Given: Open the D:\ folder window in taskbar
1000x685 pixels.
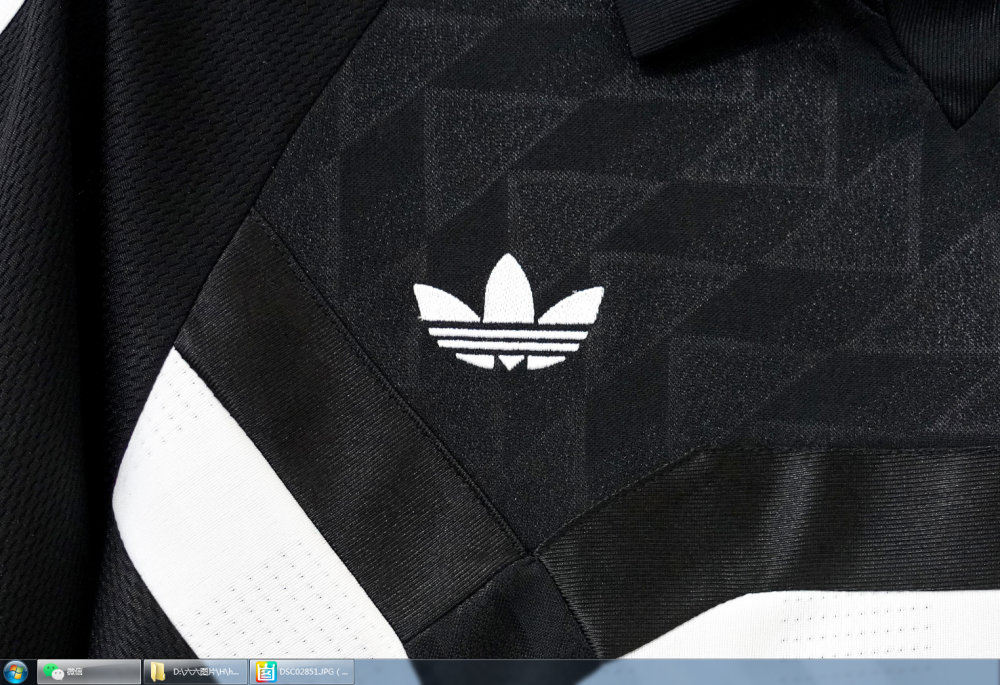Looking at the screenshot, I should pyautogui.click(x=195, y=672).
